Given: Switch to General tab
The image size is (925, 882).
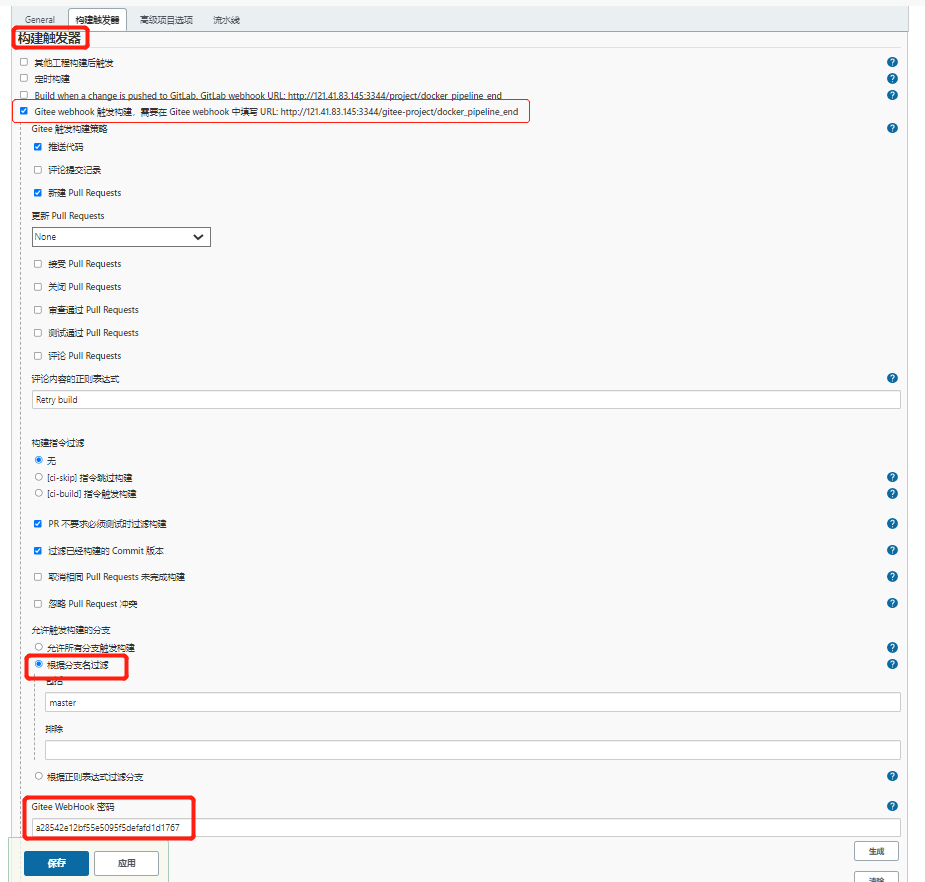Looking at the screenshot, I should (x=40, y=19).
